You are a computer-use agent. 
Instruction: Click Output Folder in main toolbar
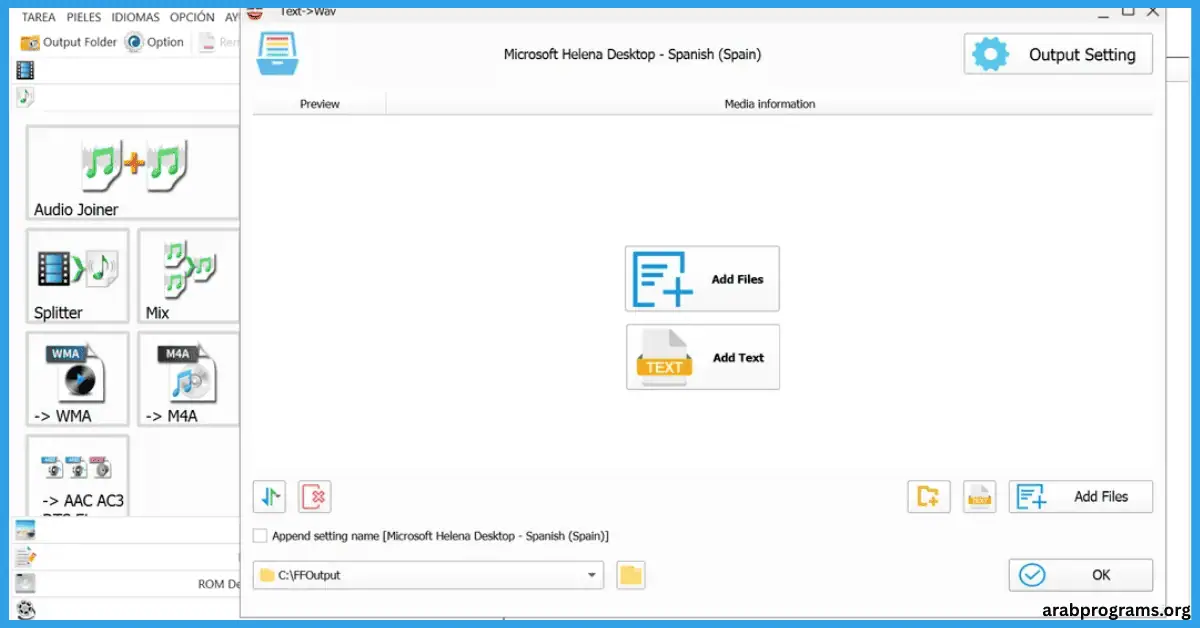coord(69,42)
